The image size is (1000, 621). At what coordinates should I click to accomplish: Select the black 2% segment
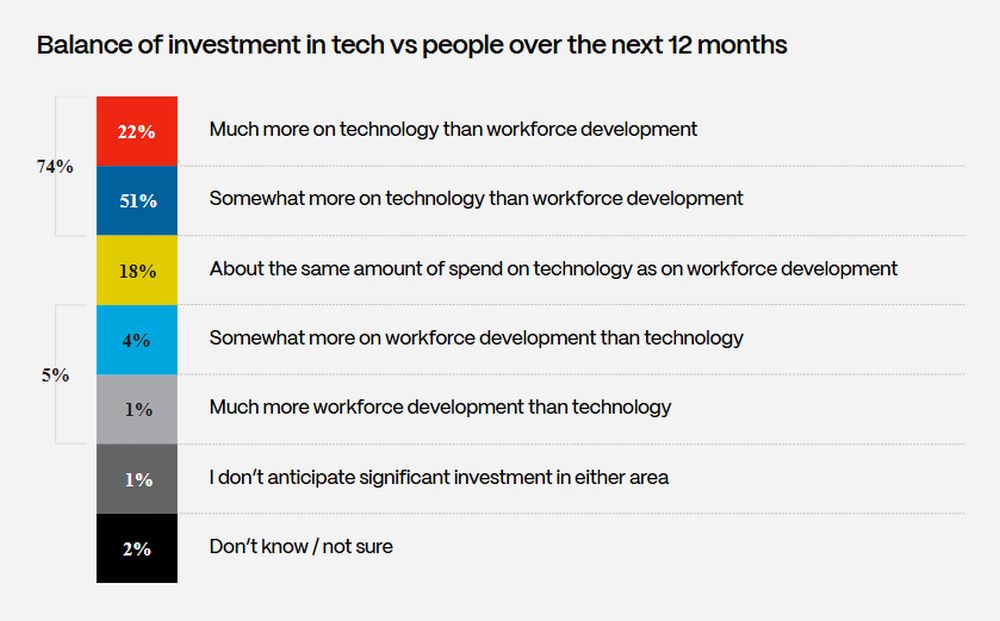(136, 548)
